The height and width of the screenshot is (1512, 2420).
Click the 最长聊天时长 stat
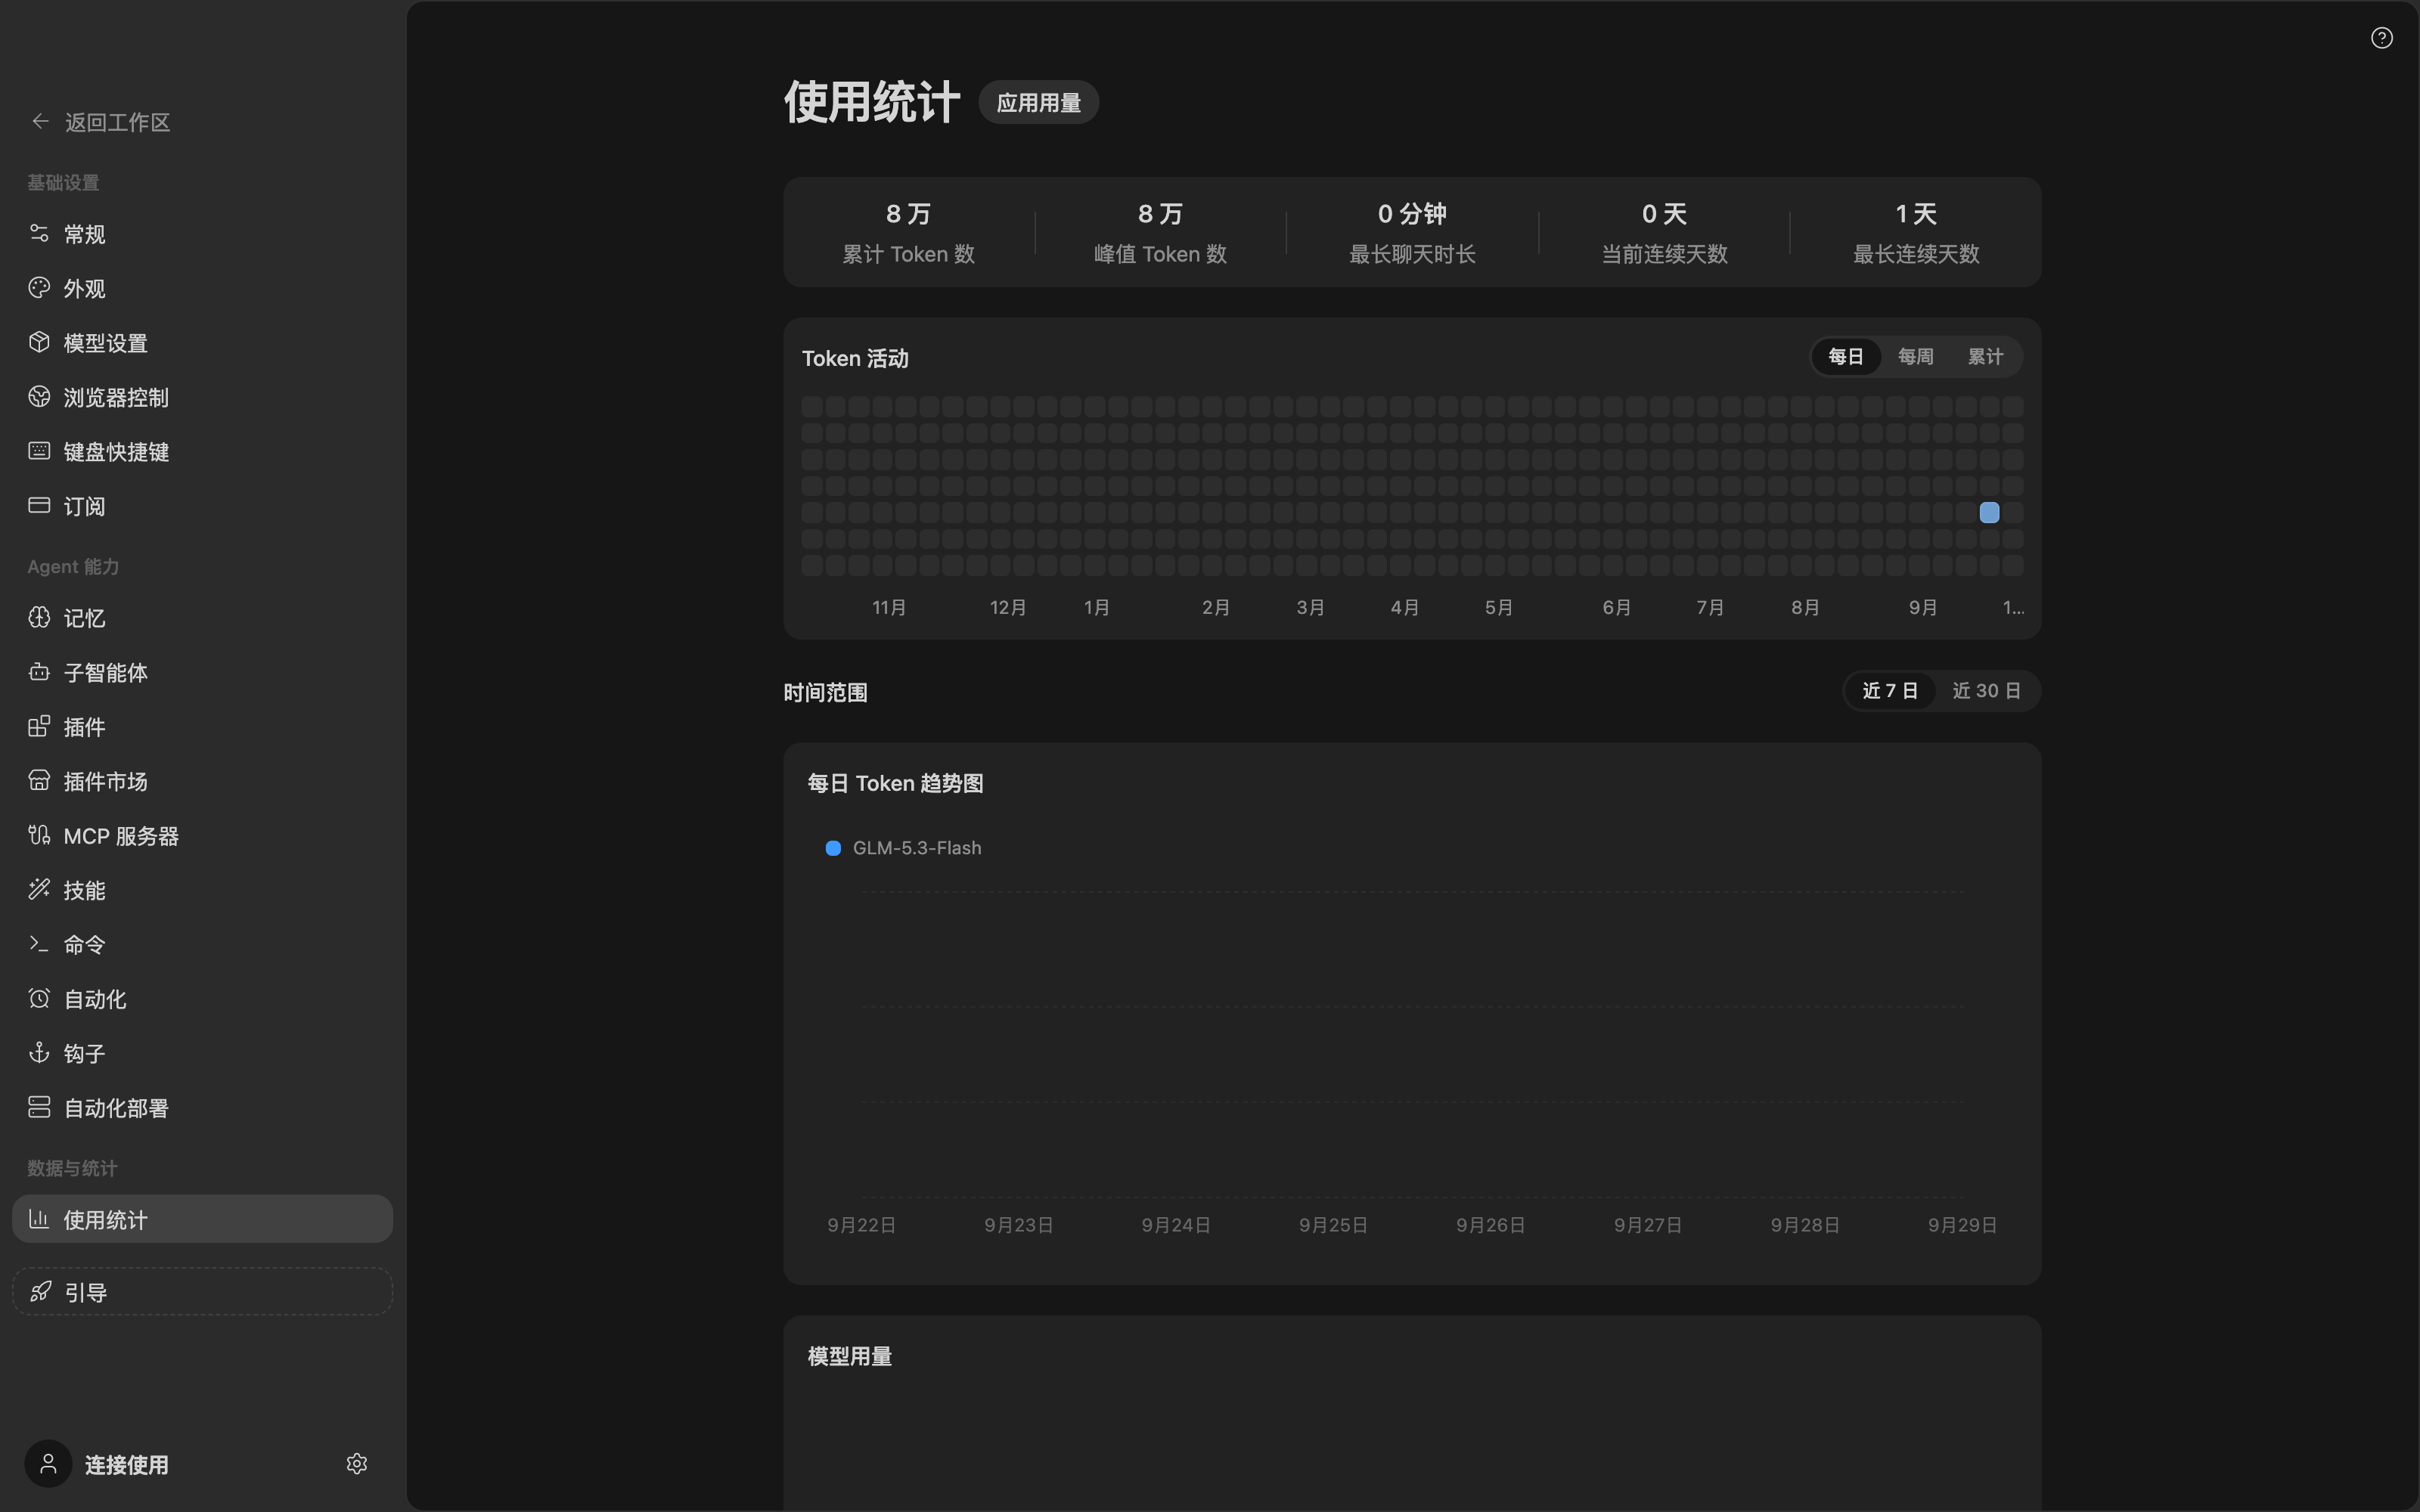[1412, 233]
